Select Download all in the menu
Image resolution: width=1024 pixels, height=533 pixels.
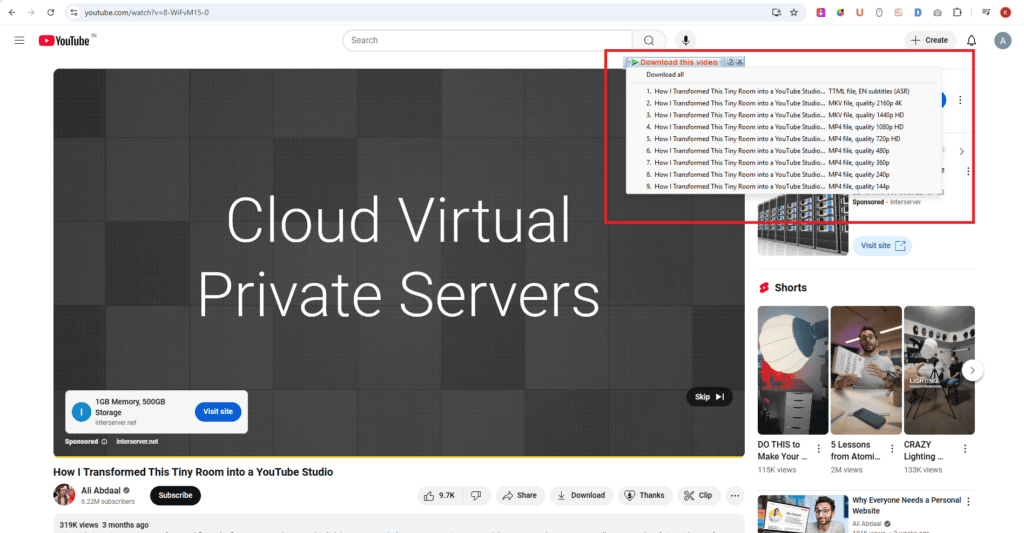(x=665, y=74)
